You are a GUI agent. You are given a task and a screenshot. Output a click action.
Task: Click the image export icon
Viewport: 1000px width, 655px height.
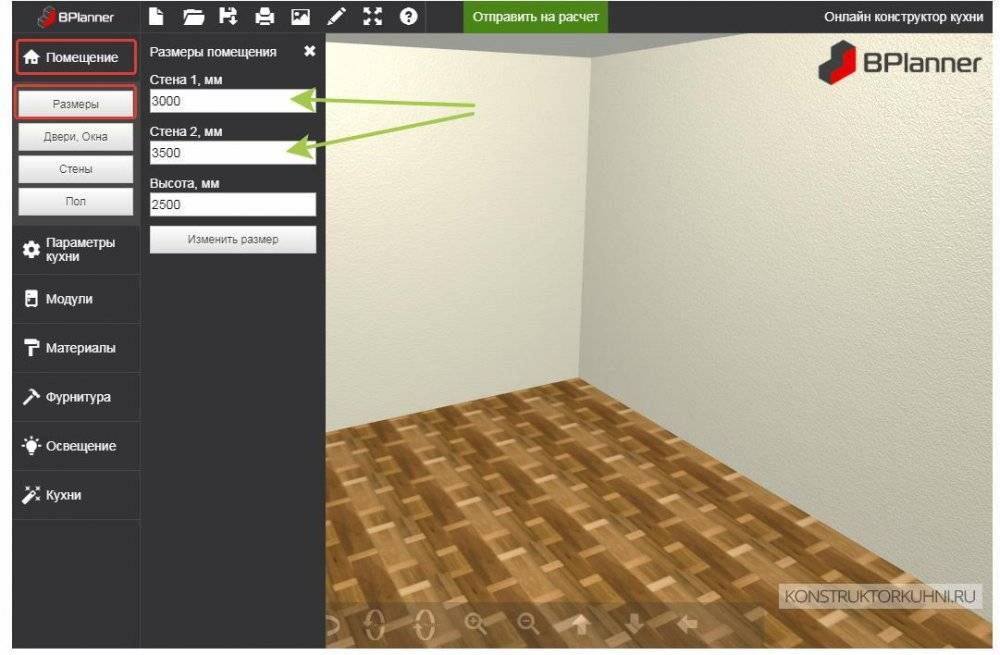(300, 16)
